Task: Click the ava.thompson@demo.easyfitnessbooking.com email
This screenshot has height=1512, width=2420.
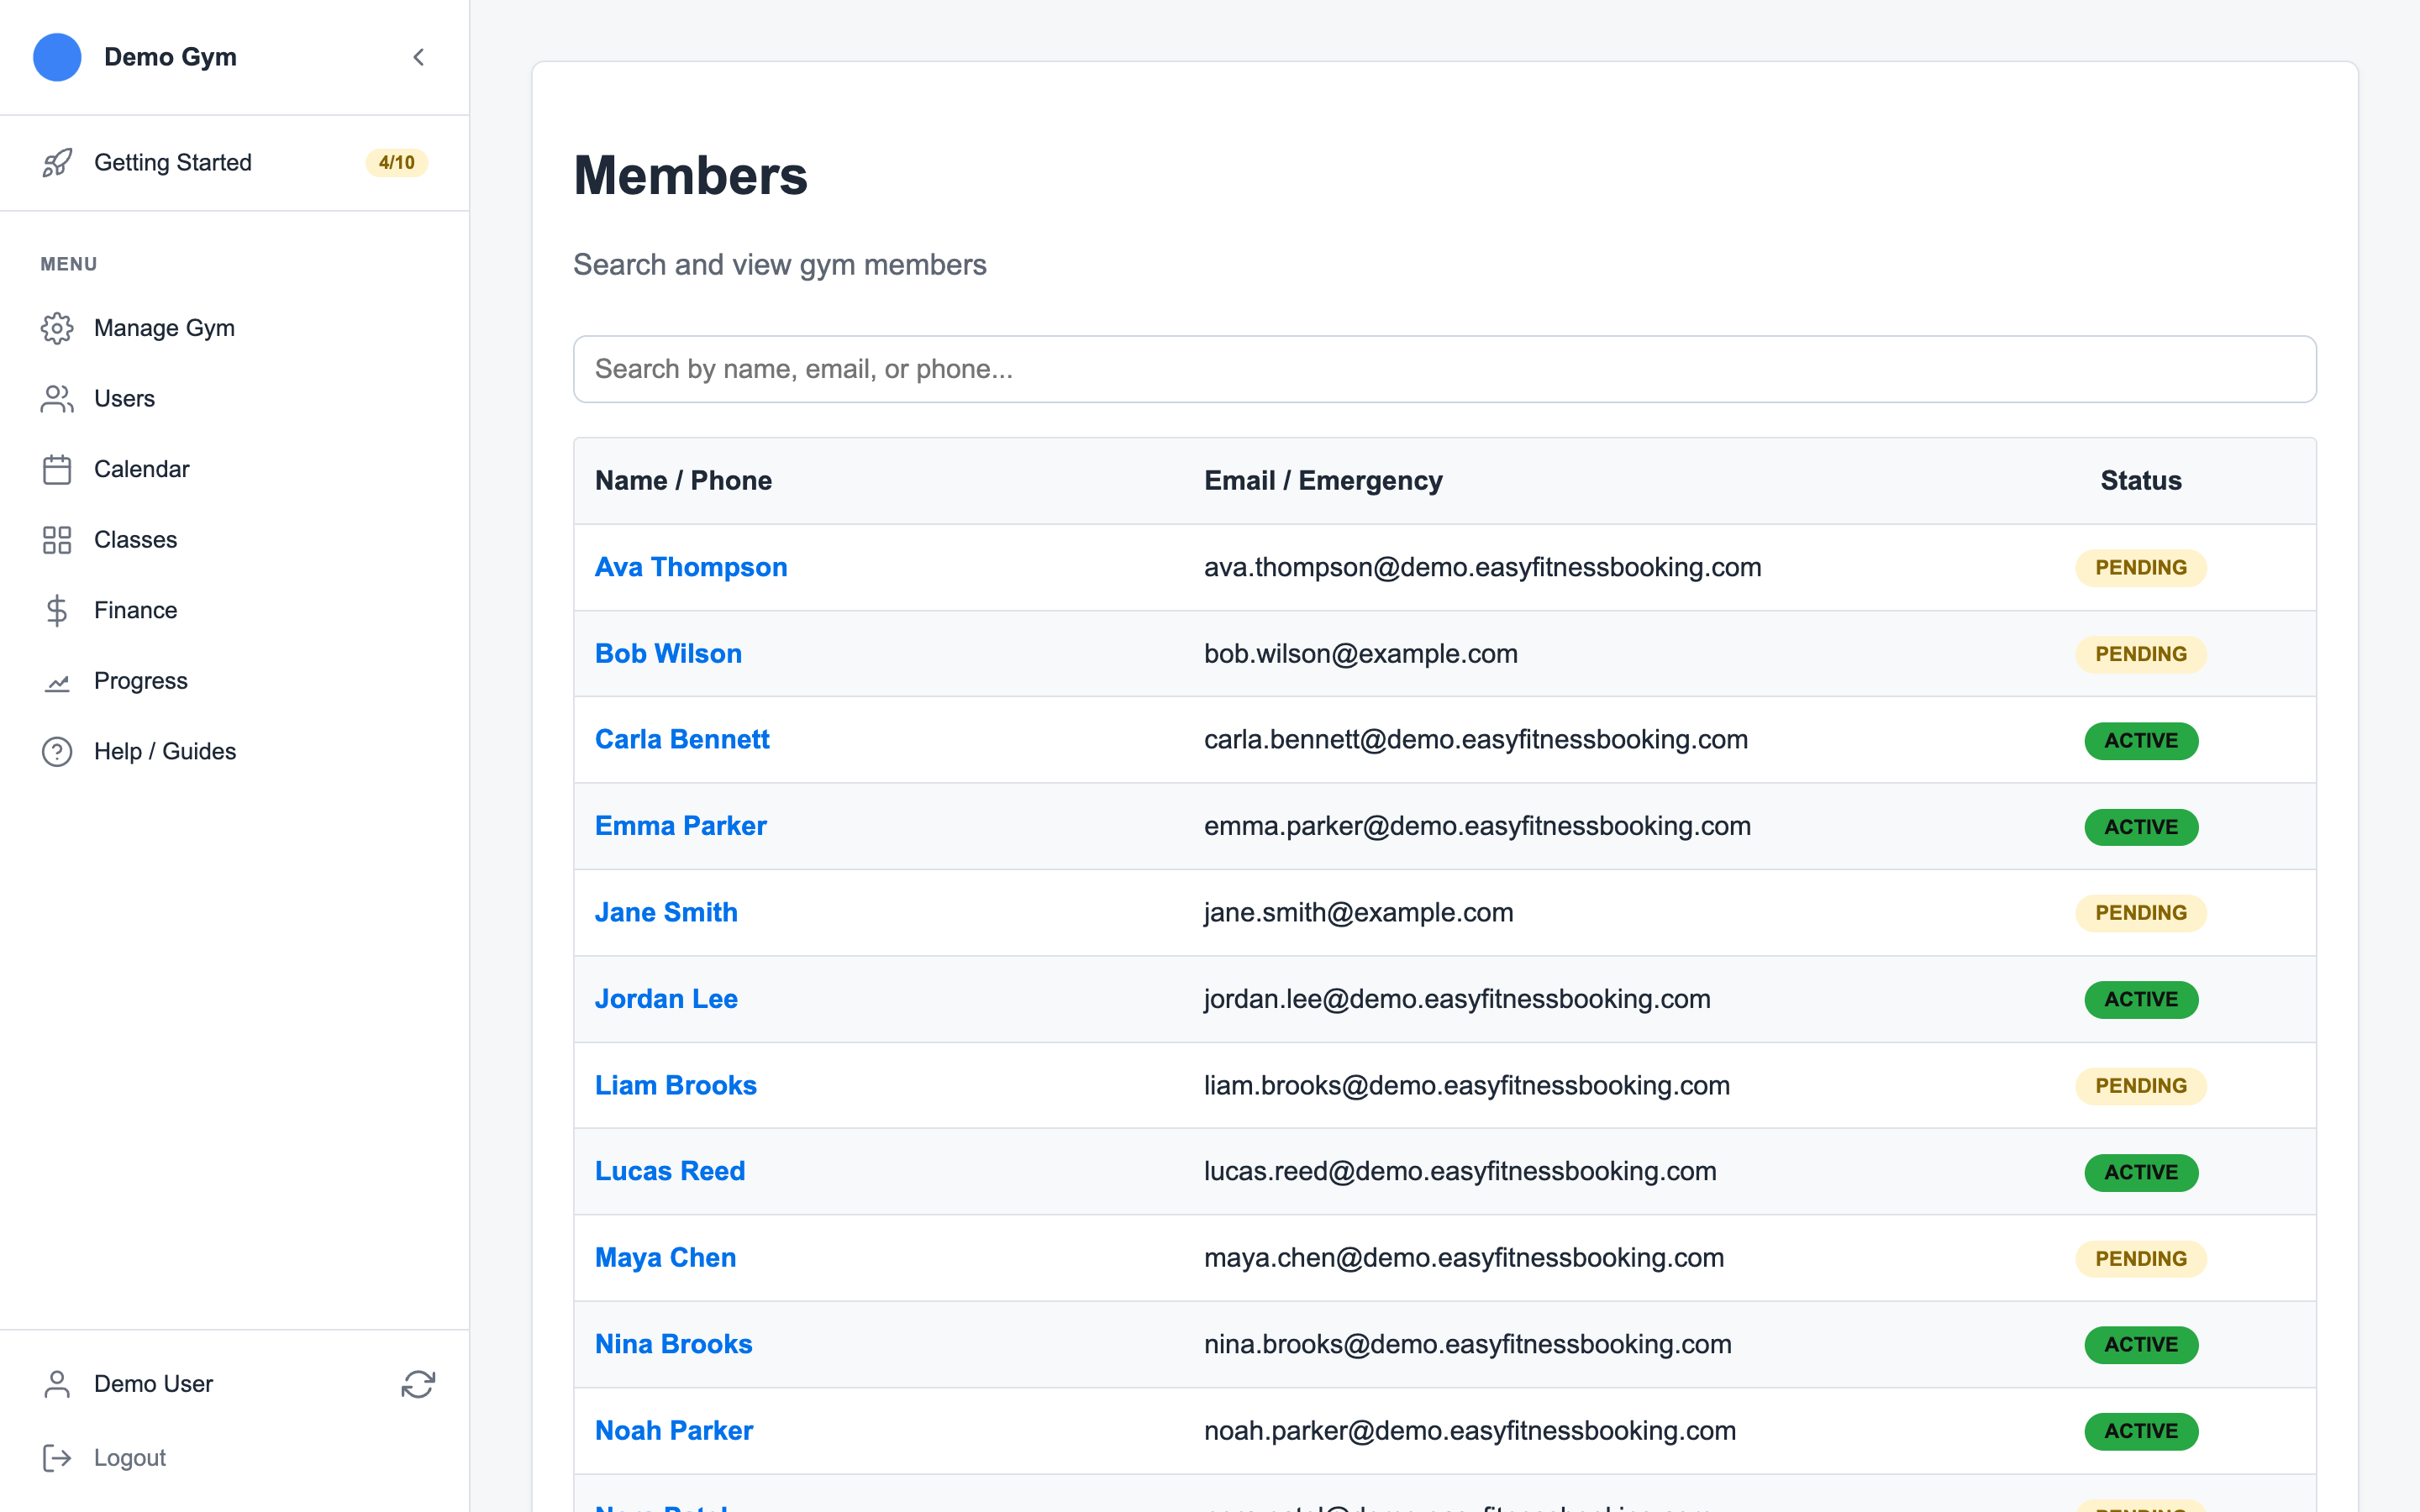Action: tap(1482, 567)
